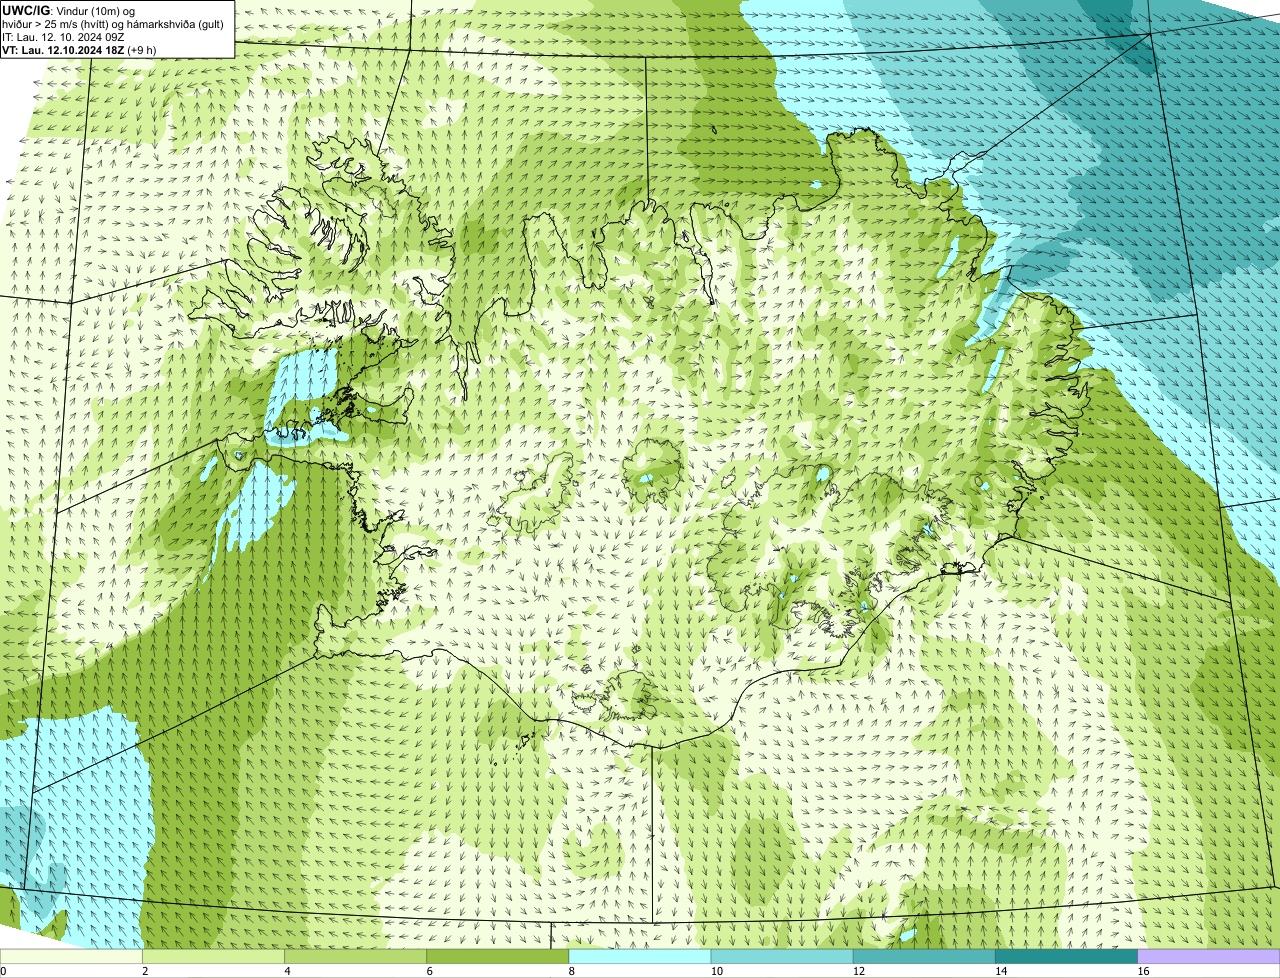Click the teal 12–14 legend swatch
The height and width of the screenshot is (978, 1280).
[x=924, y=956]
